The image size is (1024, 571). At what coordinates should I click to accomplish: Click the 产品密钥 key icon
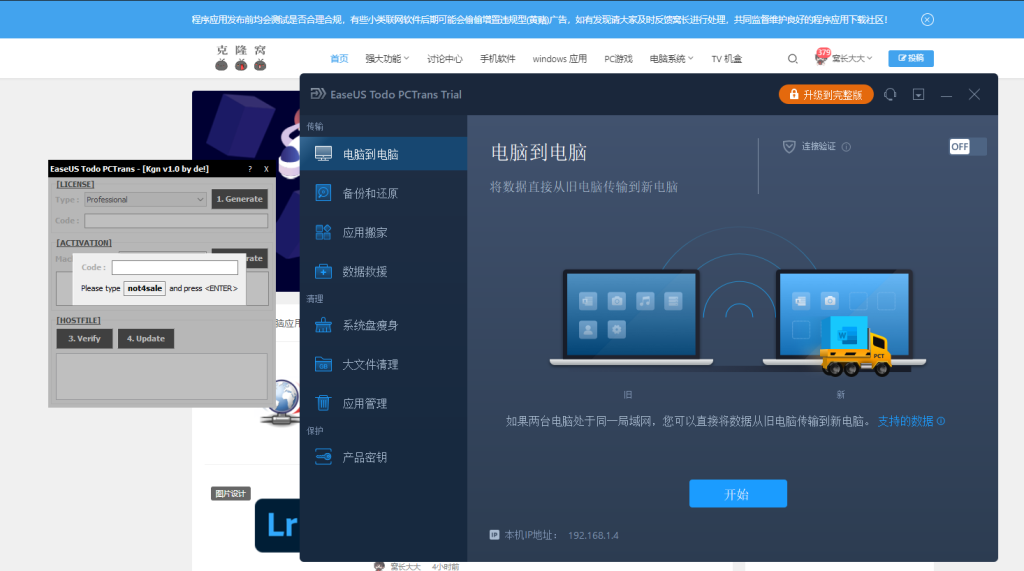point(323,457)
